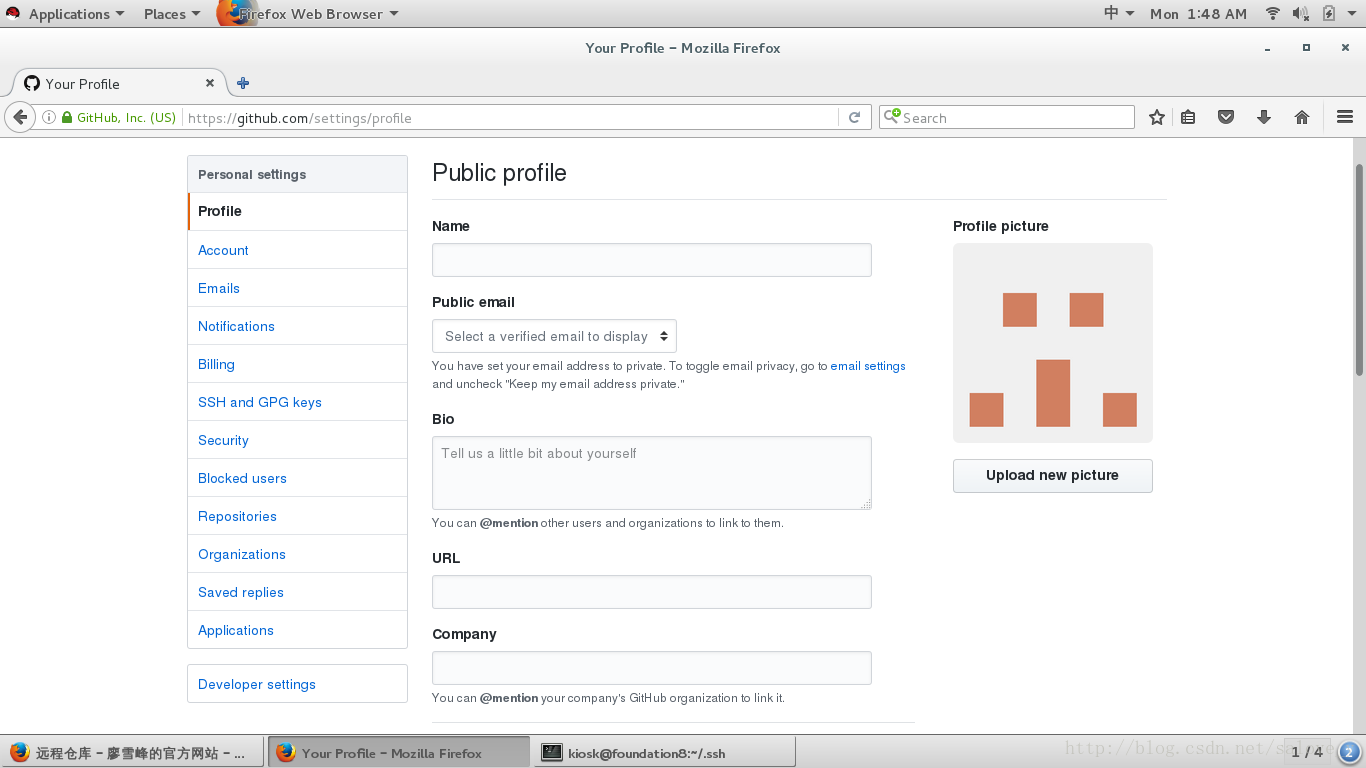Select the Profile settings item

[x=298, y=211]
